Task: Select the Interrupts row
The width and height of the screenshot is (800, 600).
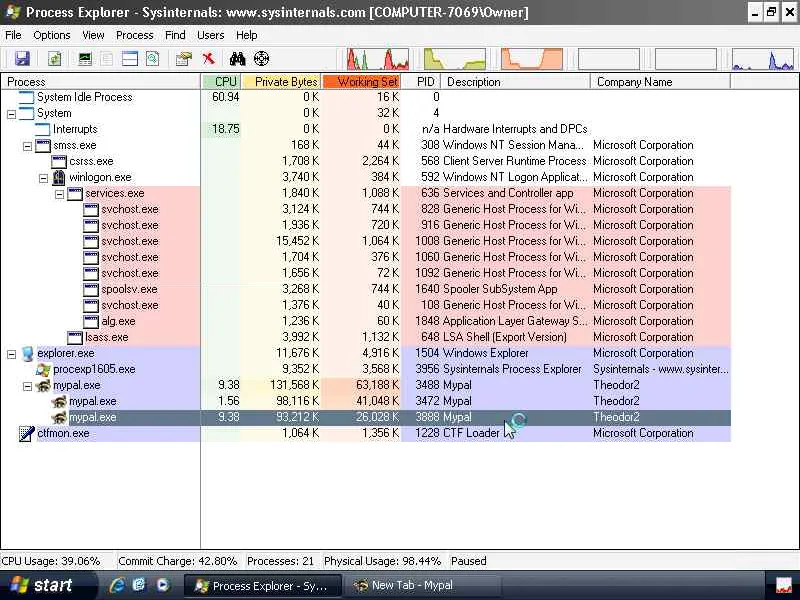Action: click(x=366, y=129)
